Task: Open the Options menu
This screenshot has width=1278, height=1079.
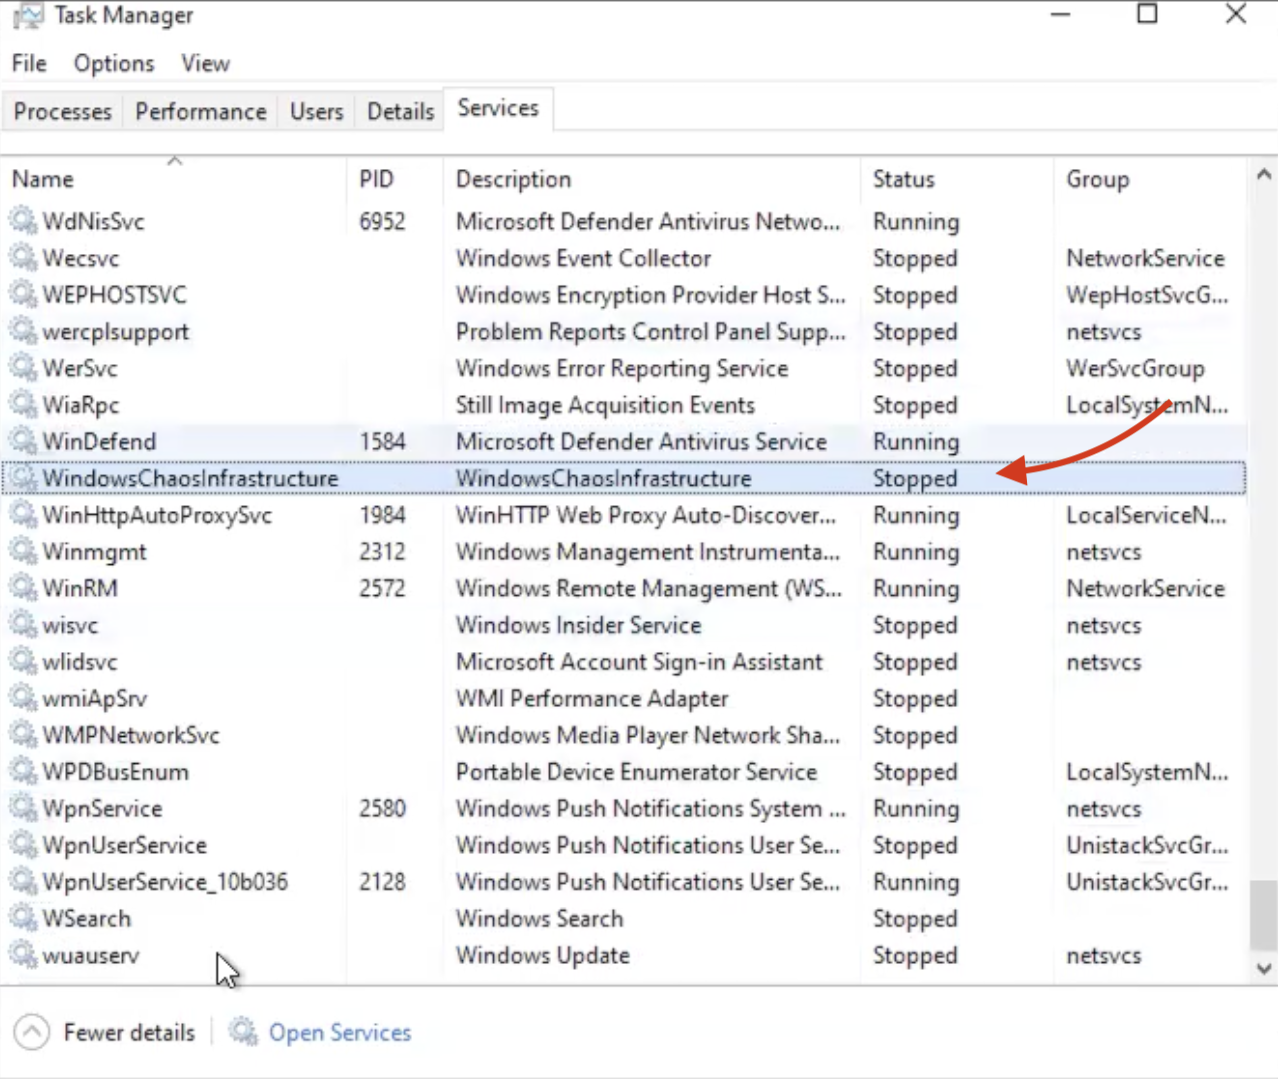Action: point(114,64)
